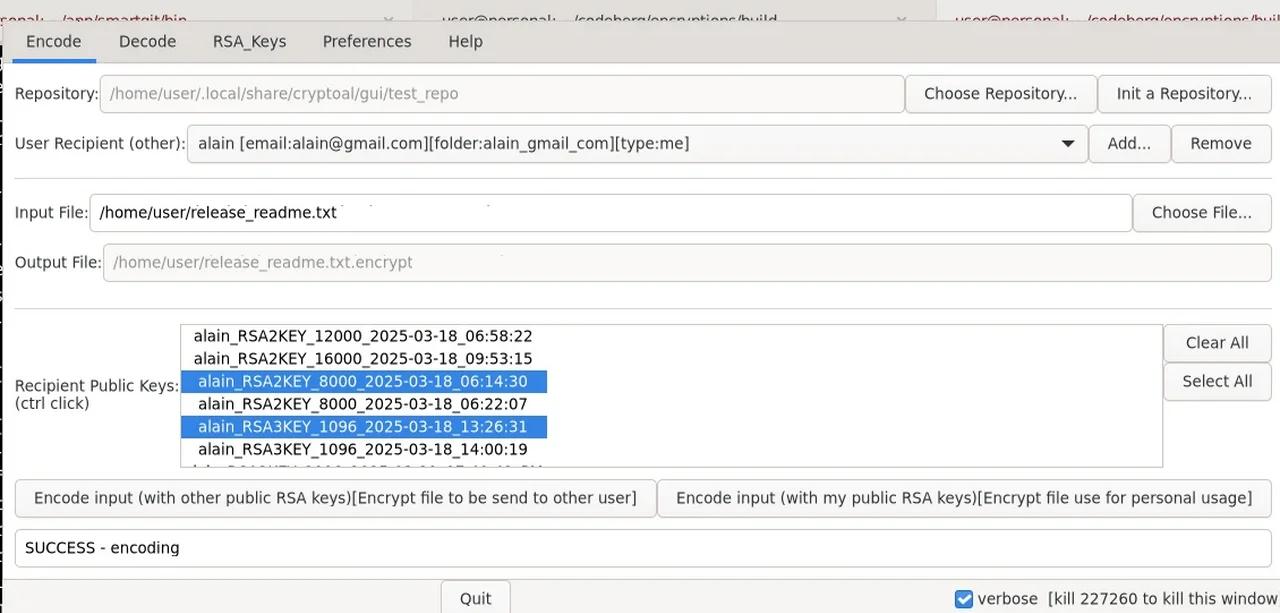Select the alain_RSA2KEY_16000 key

(x=362, y=358)
